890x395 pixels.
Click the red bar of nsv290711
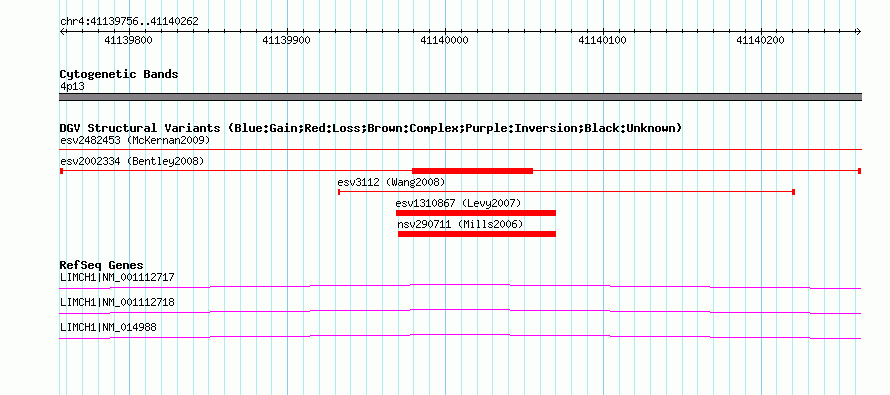click(x=477, y=234)
